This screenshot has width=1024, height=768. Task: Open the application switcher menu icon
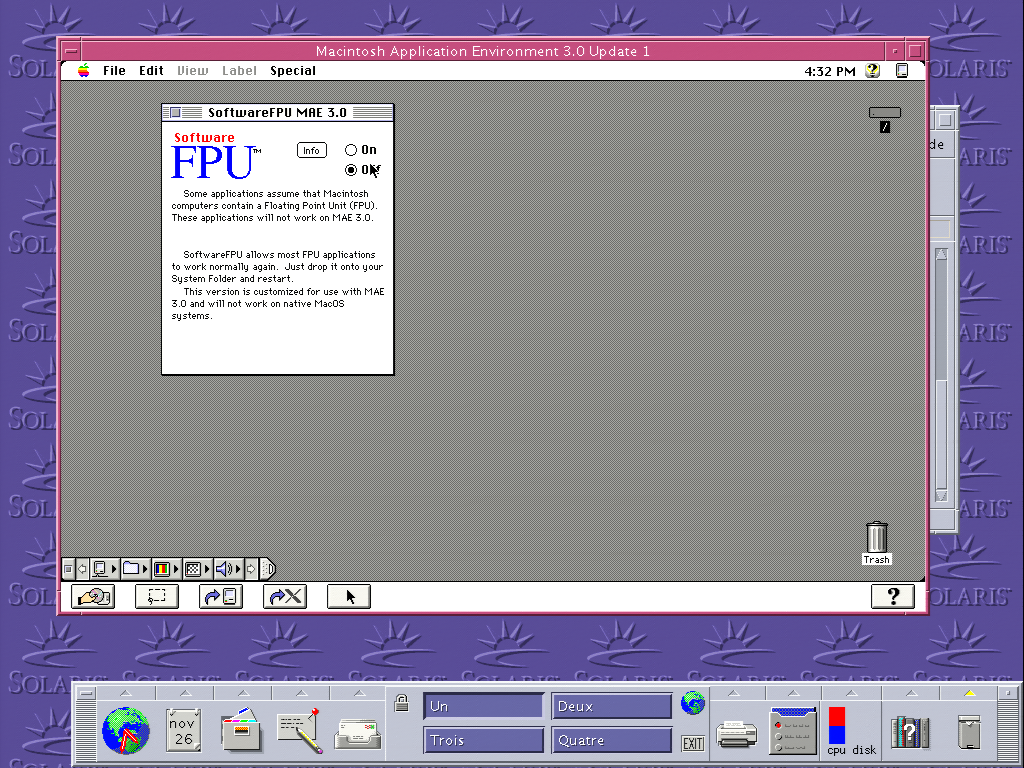(x=902, y=71)
